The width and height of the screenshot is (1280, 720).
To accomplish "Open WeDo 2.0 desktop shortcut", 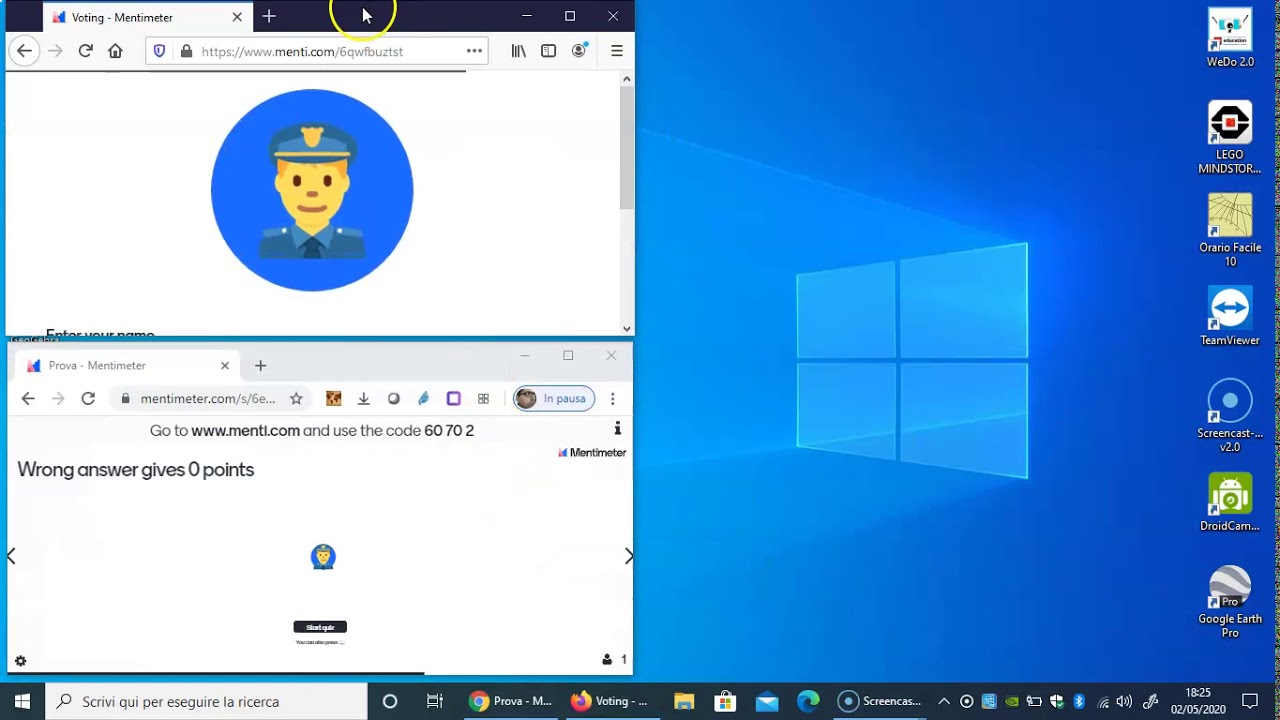I will [1230, 38].
